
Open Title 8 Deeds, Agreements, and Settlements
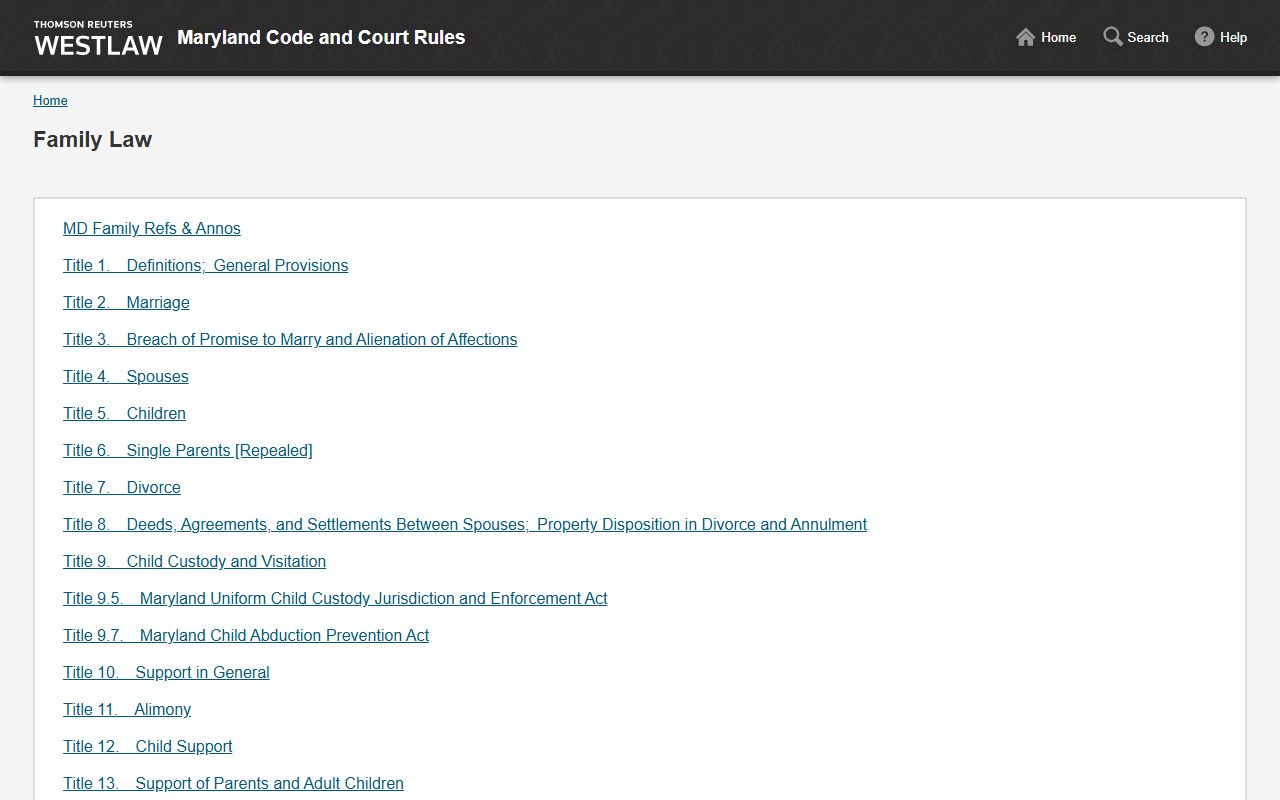point(465,525)
